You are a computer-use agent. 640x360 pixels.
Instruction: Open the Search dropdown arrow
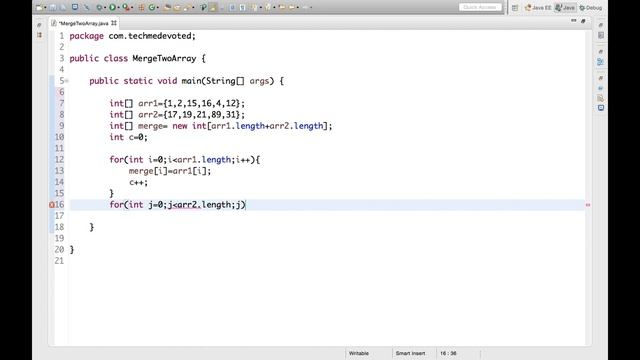[193, 7]
